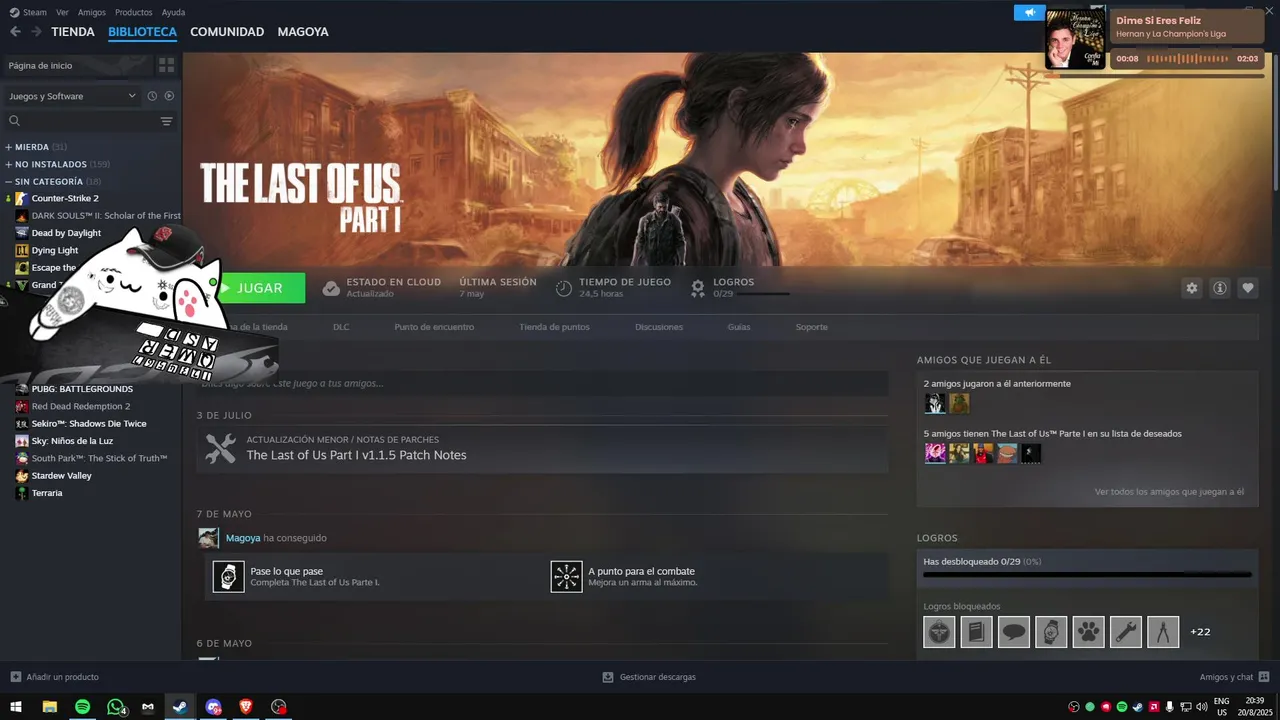Show recent activity clock filter

click(x=152, y=96)
